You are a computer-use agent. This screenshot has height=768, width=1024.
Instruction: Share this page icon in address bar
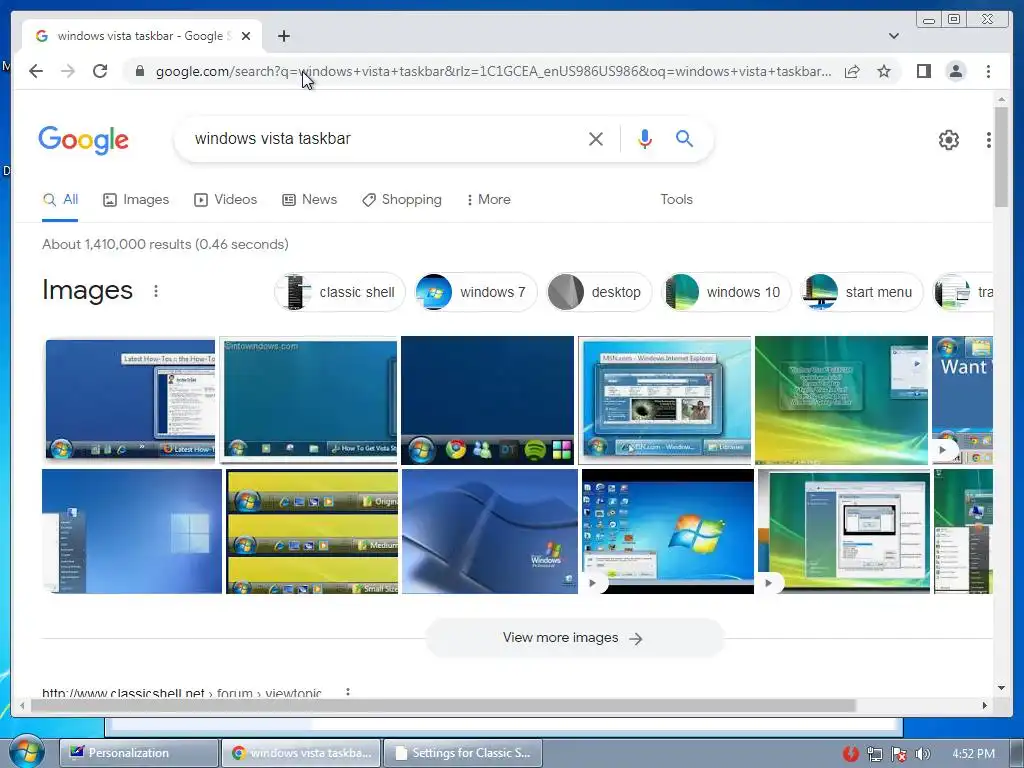click(852, 71)
